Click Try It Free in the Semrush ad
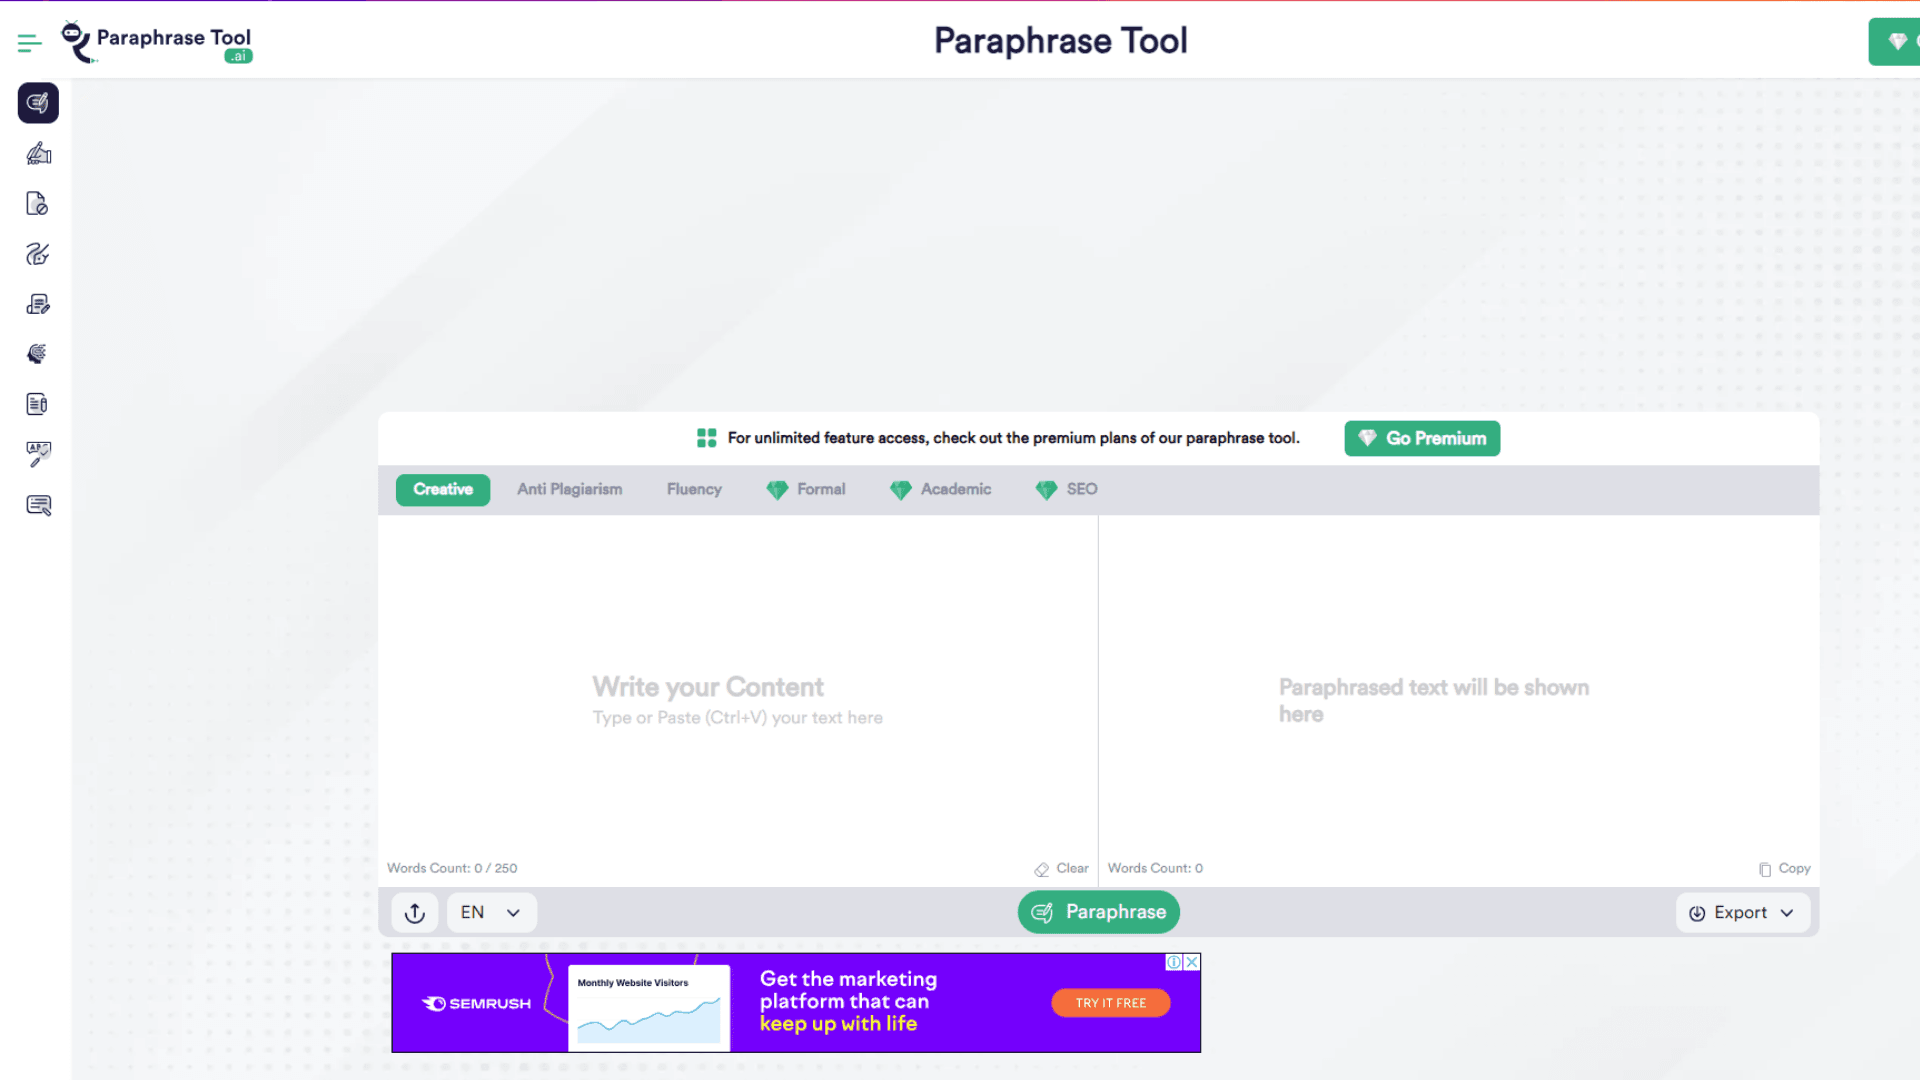The height and width of the screenshot is (1080, 1920). (1110, 1002)
